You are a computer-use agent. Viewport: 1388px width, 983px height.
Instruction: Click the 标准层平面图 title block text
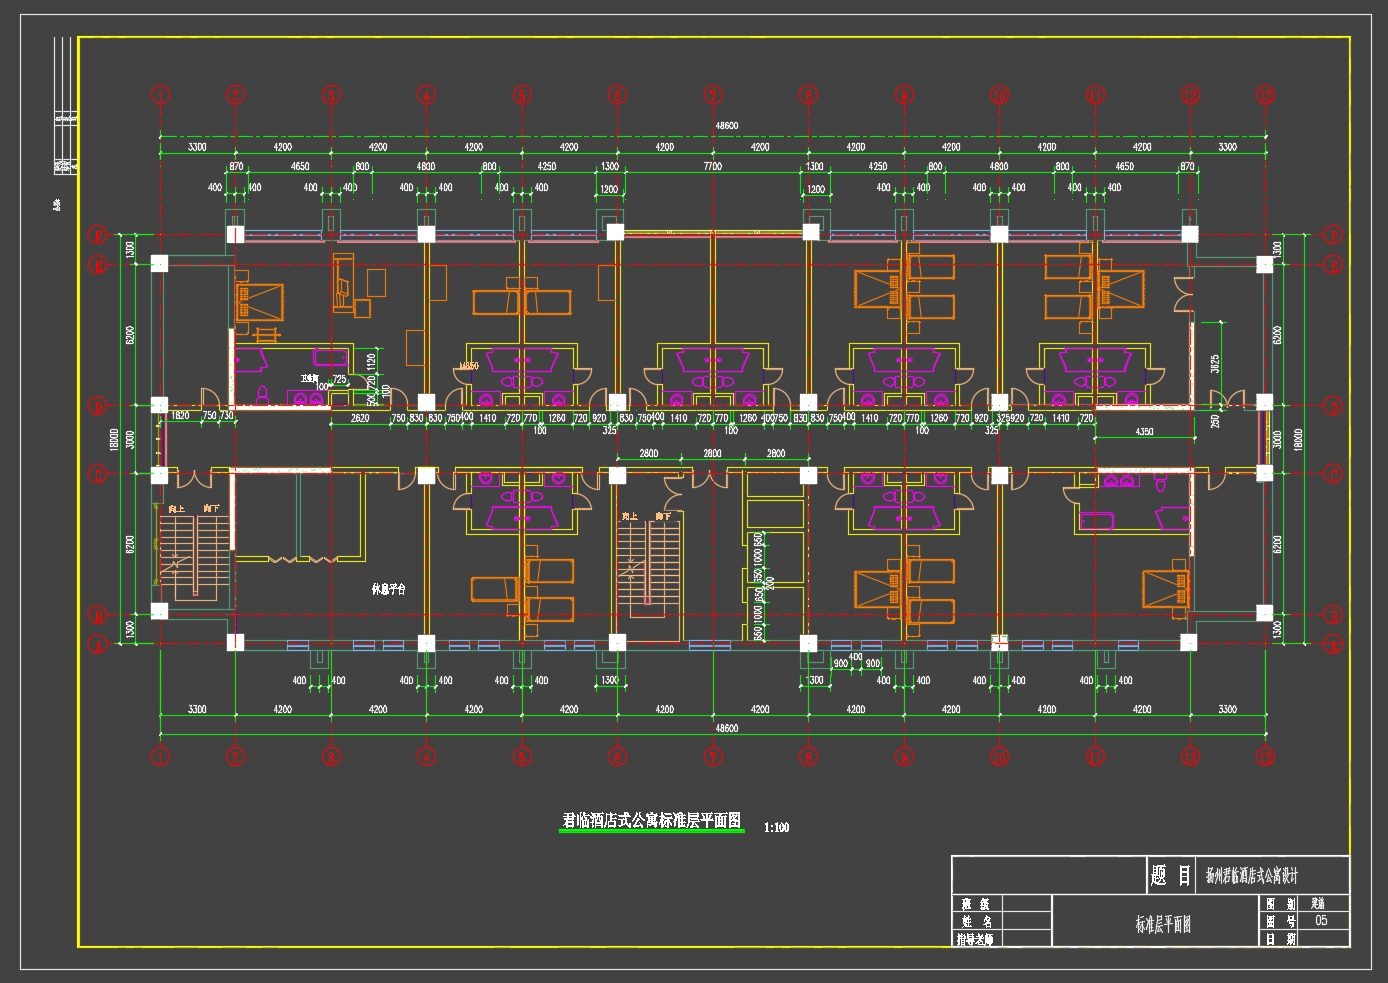coord(1162,924)
